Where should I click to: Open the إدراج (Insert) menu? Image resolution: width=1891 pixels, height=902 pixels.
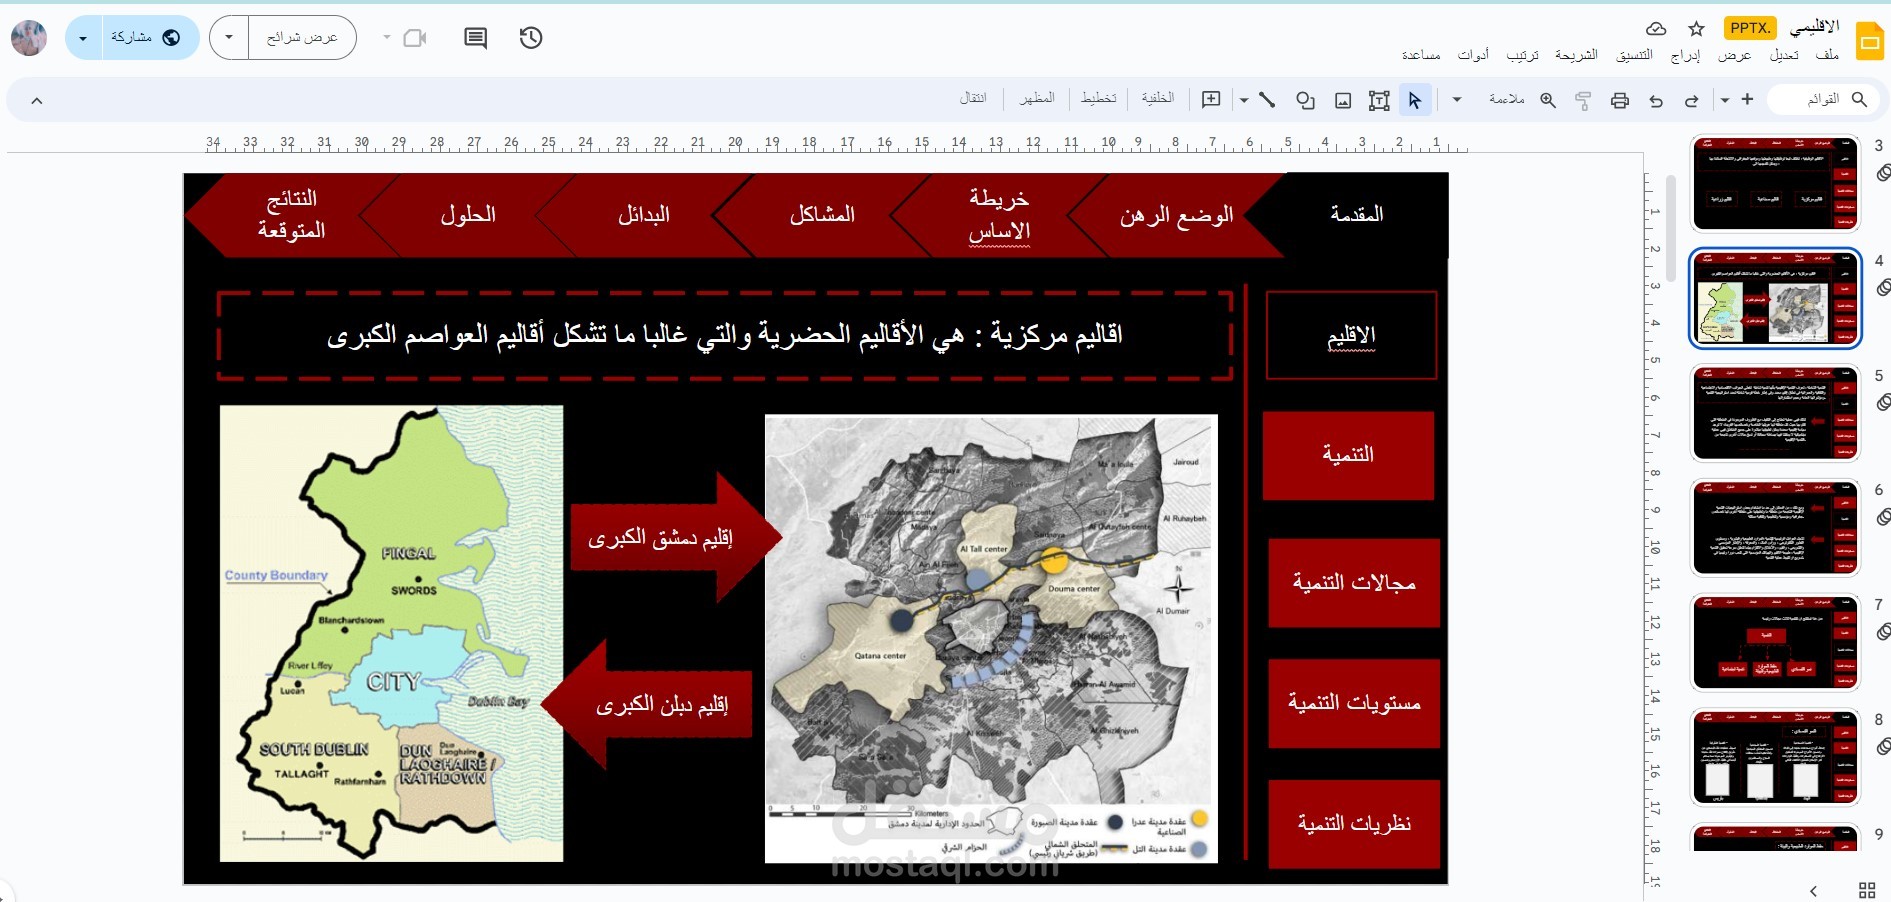[1686, 55]
